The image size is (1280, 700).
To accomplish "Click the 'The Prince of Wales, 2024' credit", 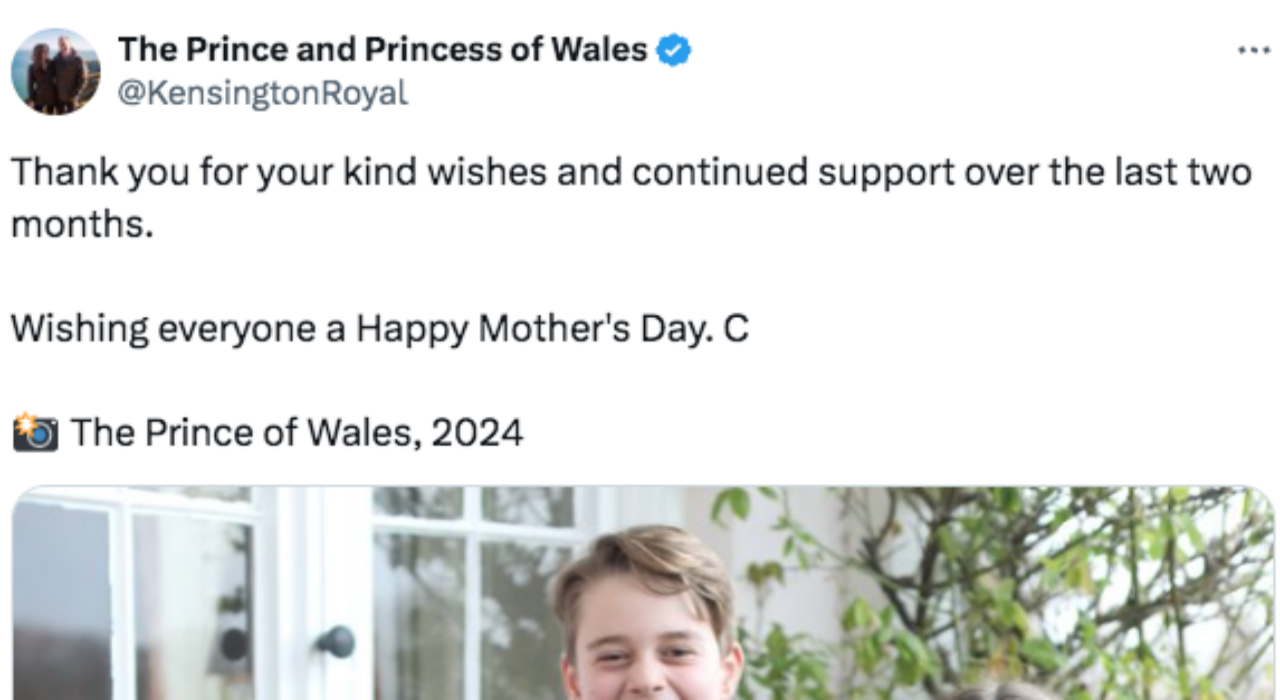I will (297, 433).
